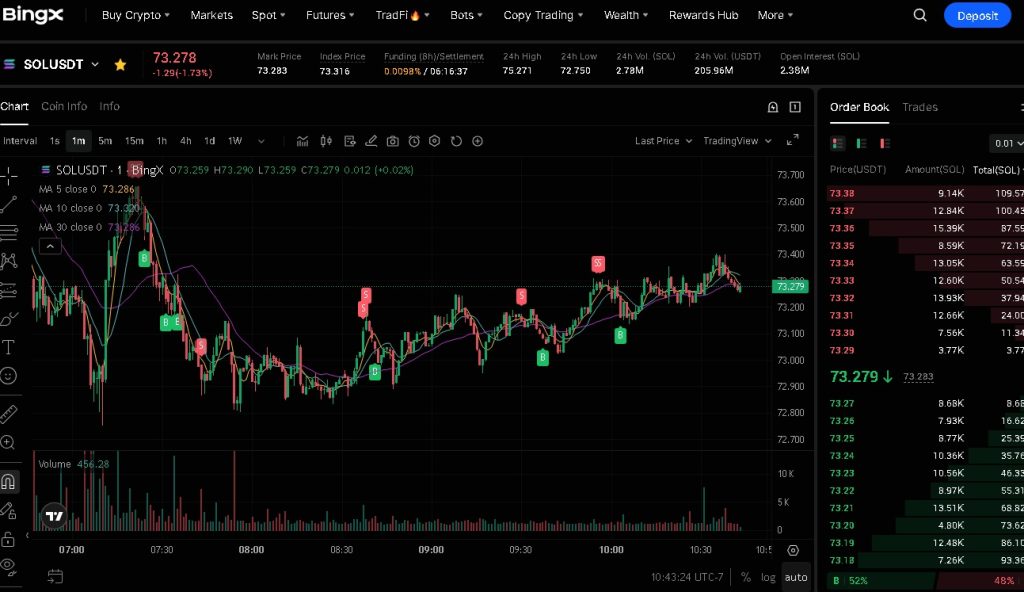Select the brush drawing tool

pos(8,319)
